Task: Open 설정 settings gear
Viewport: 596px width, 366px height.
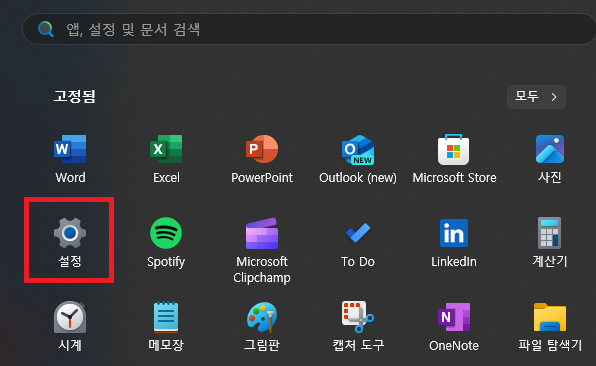Action: [70, 241]
